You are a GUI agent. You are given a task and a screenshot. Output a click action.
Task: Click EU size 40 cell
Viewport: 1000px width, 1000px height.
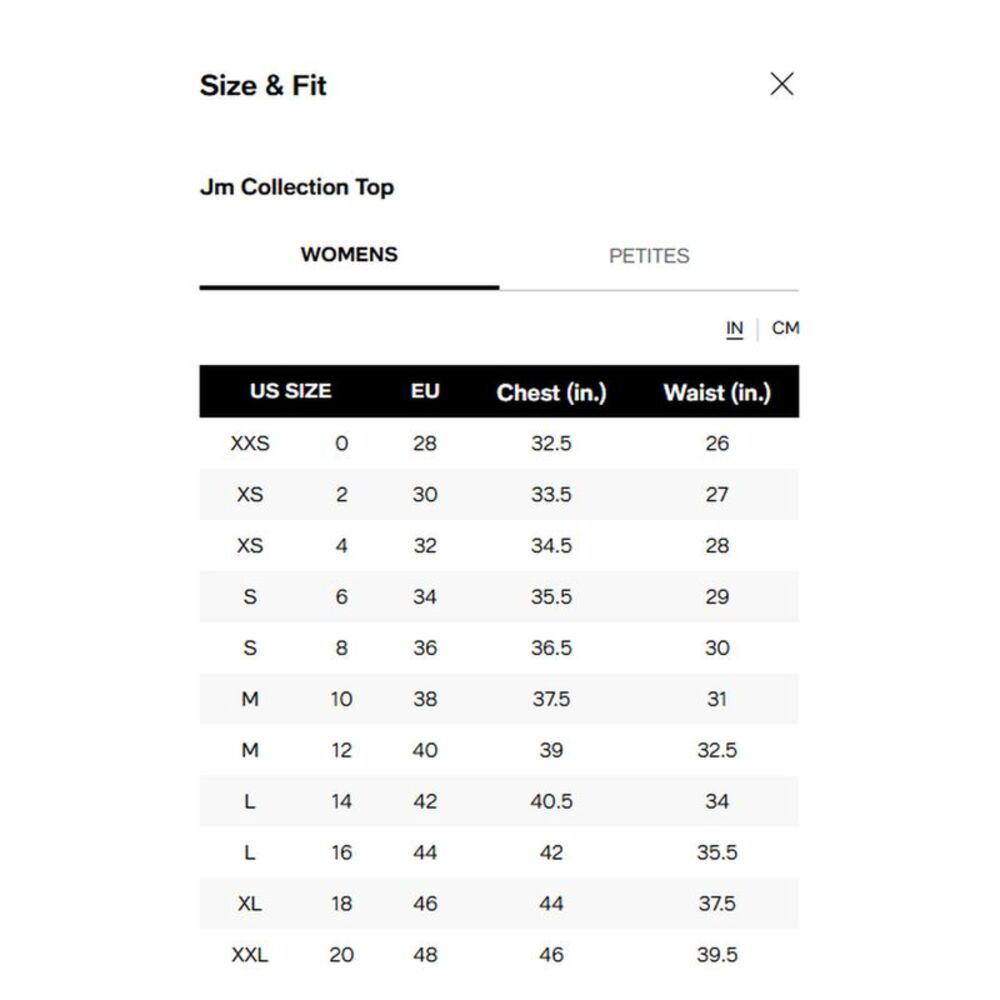coord(425,750)
